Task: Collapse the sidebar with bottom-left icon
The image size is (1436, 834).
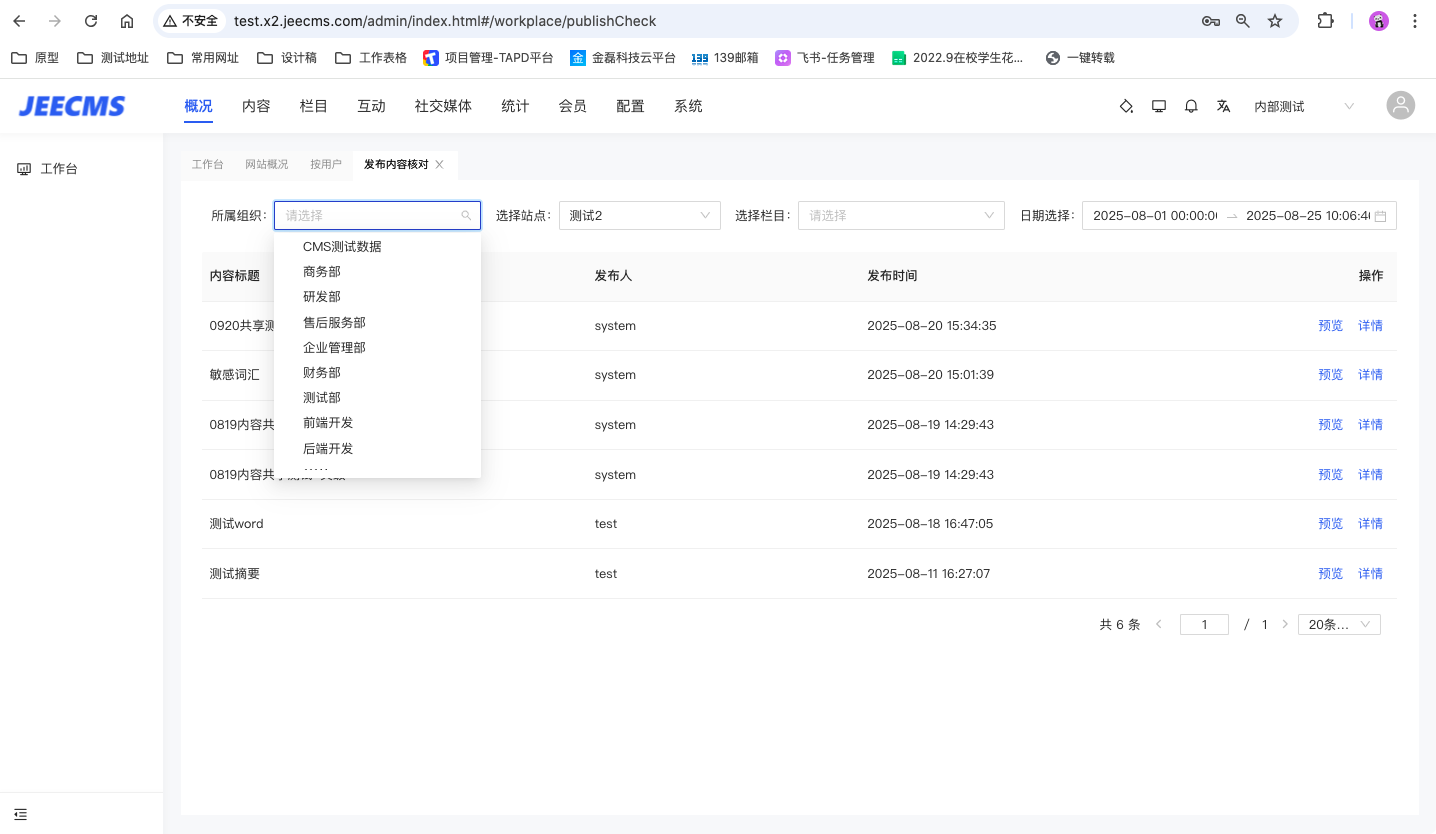Action: [x=21, y=814]
